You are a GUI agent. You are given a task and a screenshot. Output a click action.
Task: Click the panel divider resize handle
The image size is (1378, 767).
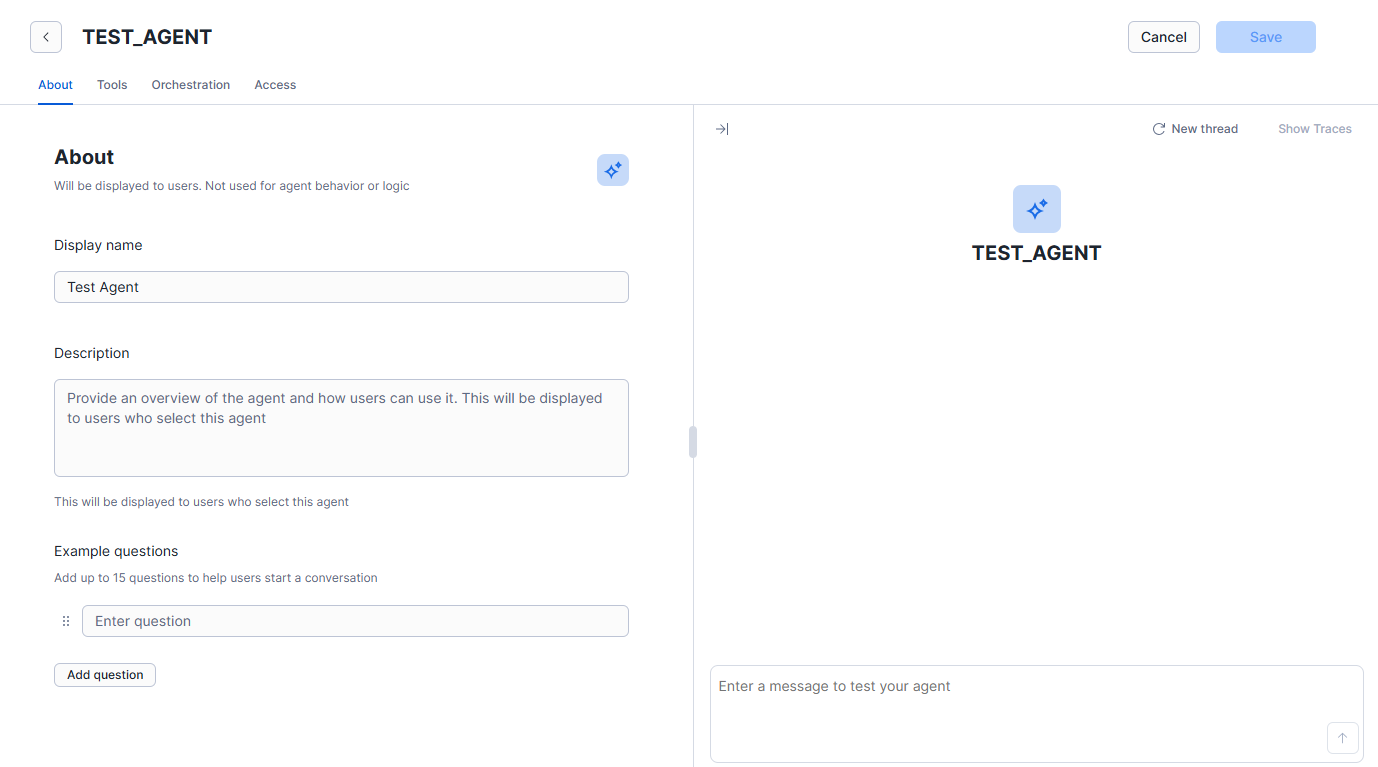click(693, 442)
